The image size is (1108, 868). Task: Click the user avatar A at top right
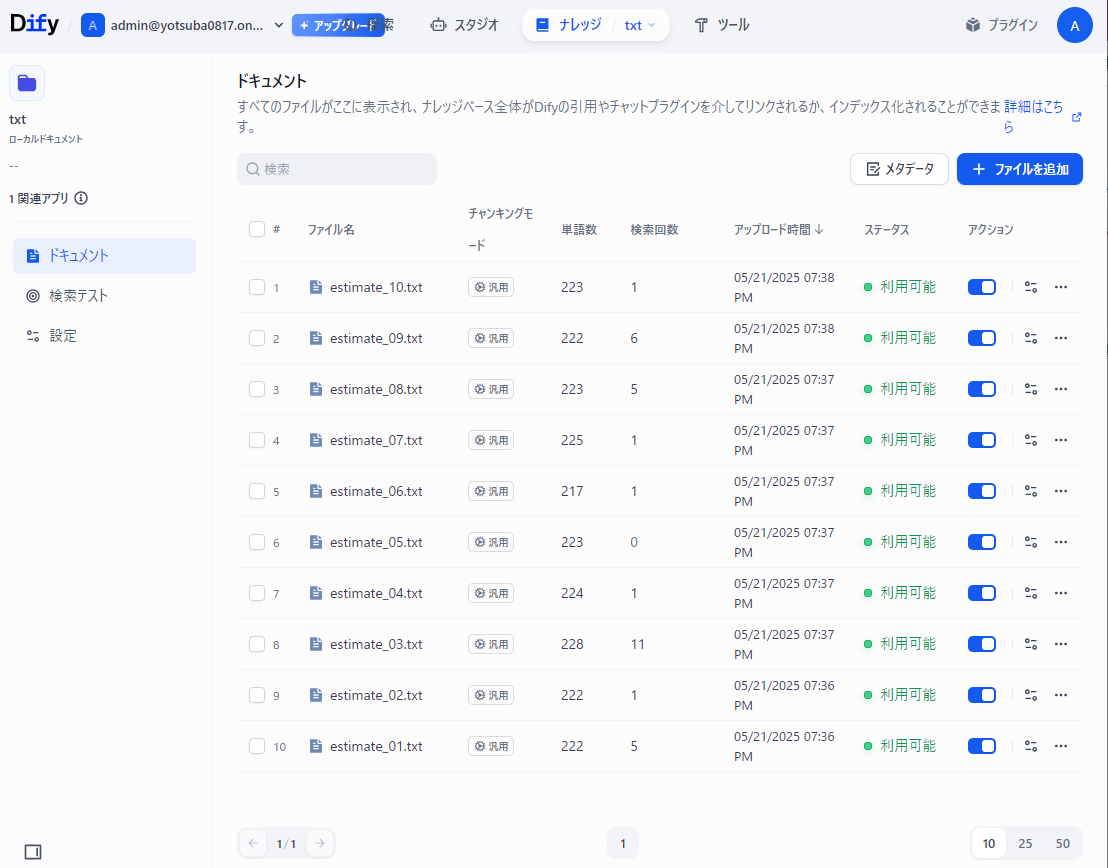click(x=1074, y=25)
